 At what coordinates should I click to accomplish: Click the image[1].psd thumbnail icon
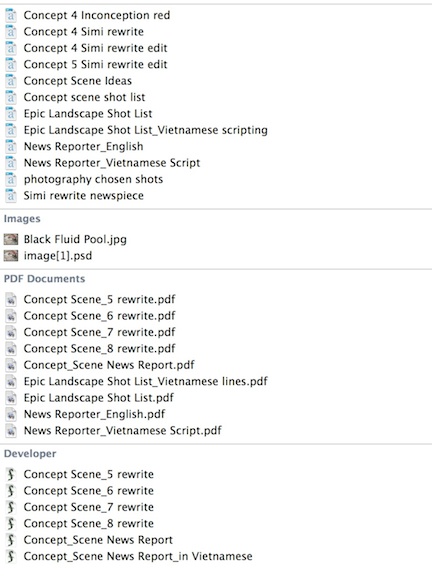click(x=11, y=256)
